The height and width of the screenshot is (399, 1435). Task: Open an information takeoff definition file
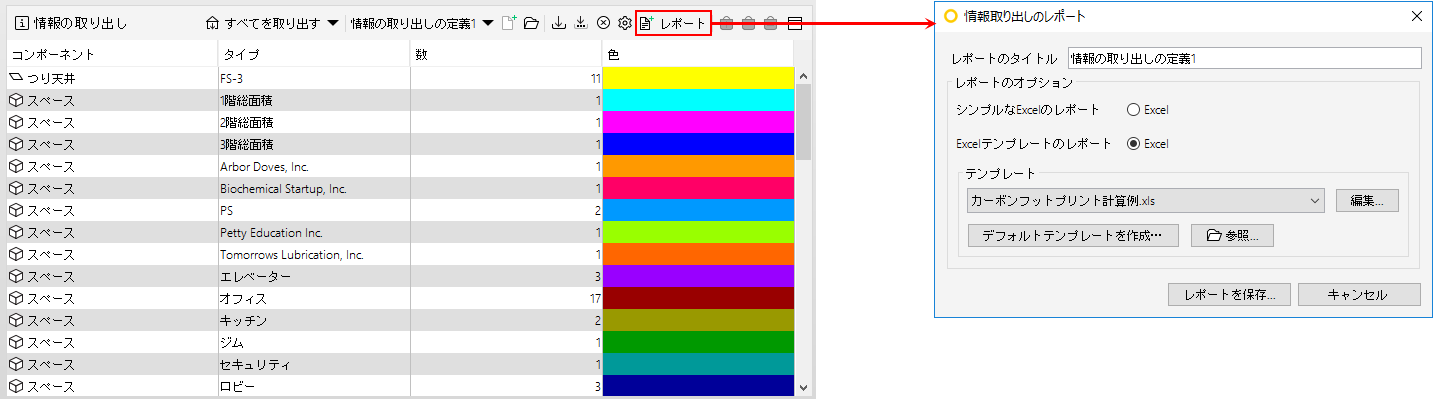tap(531, 23)
